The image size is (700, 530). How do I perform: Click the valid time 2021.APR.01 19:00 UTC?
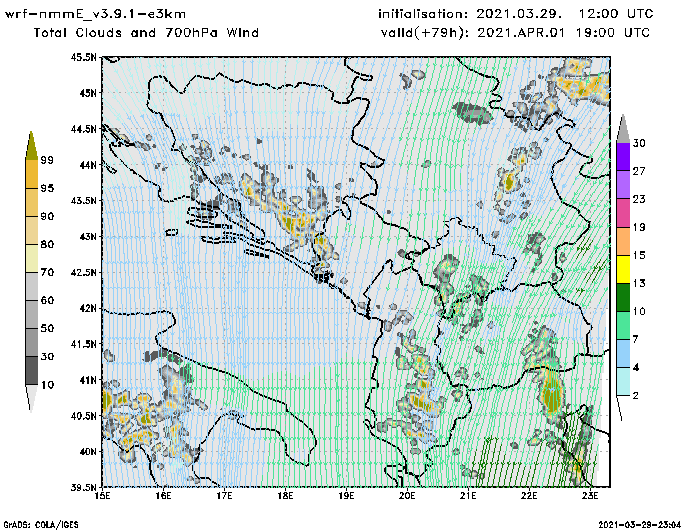[x=563, y=33]
